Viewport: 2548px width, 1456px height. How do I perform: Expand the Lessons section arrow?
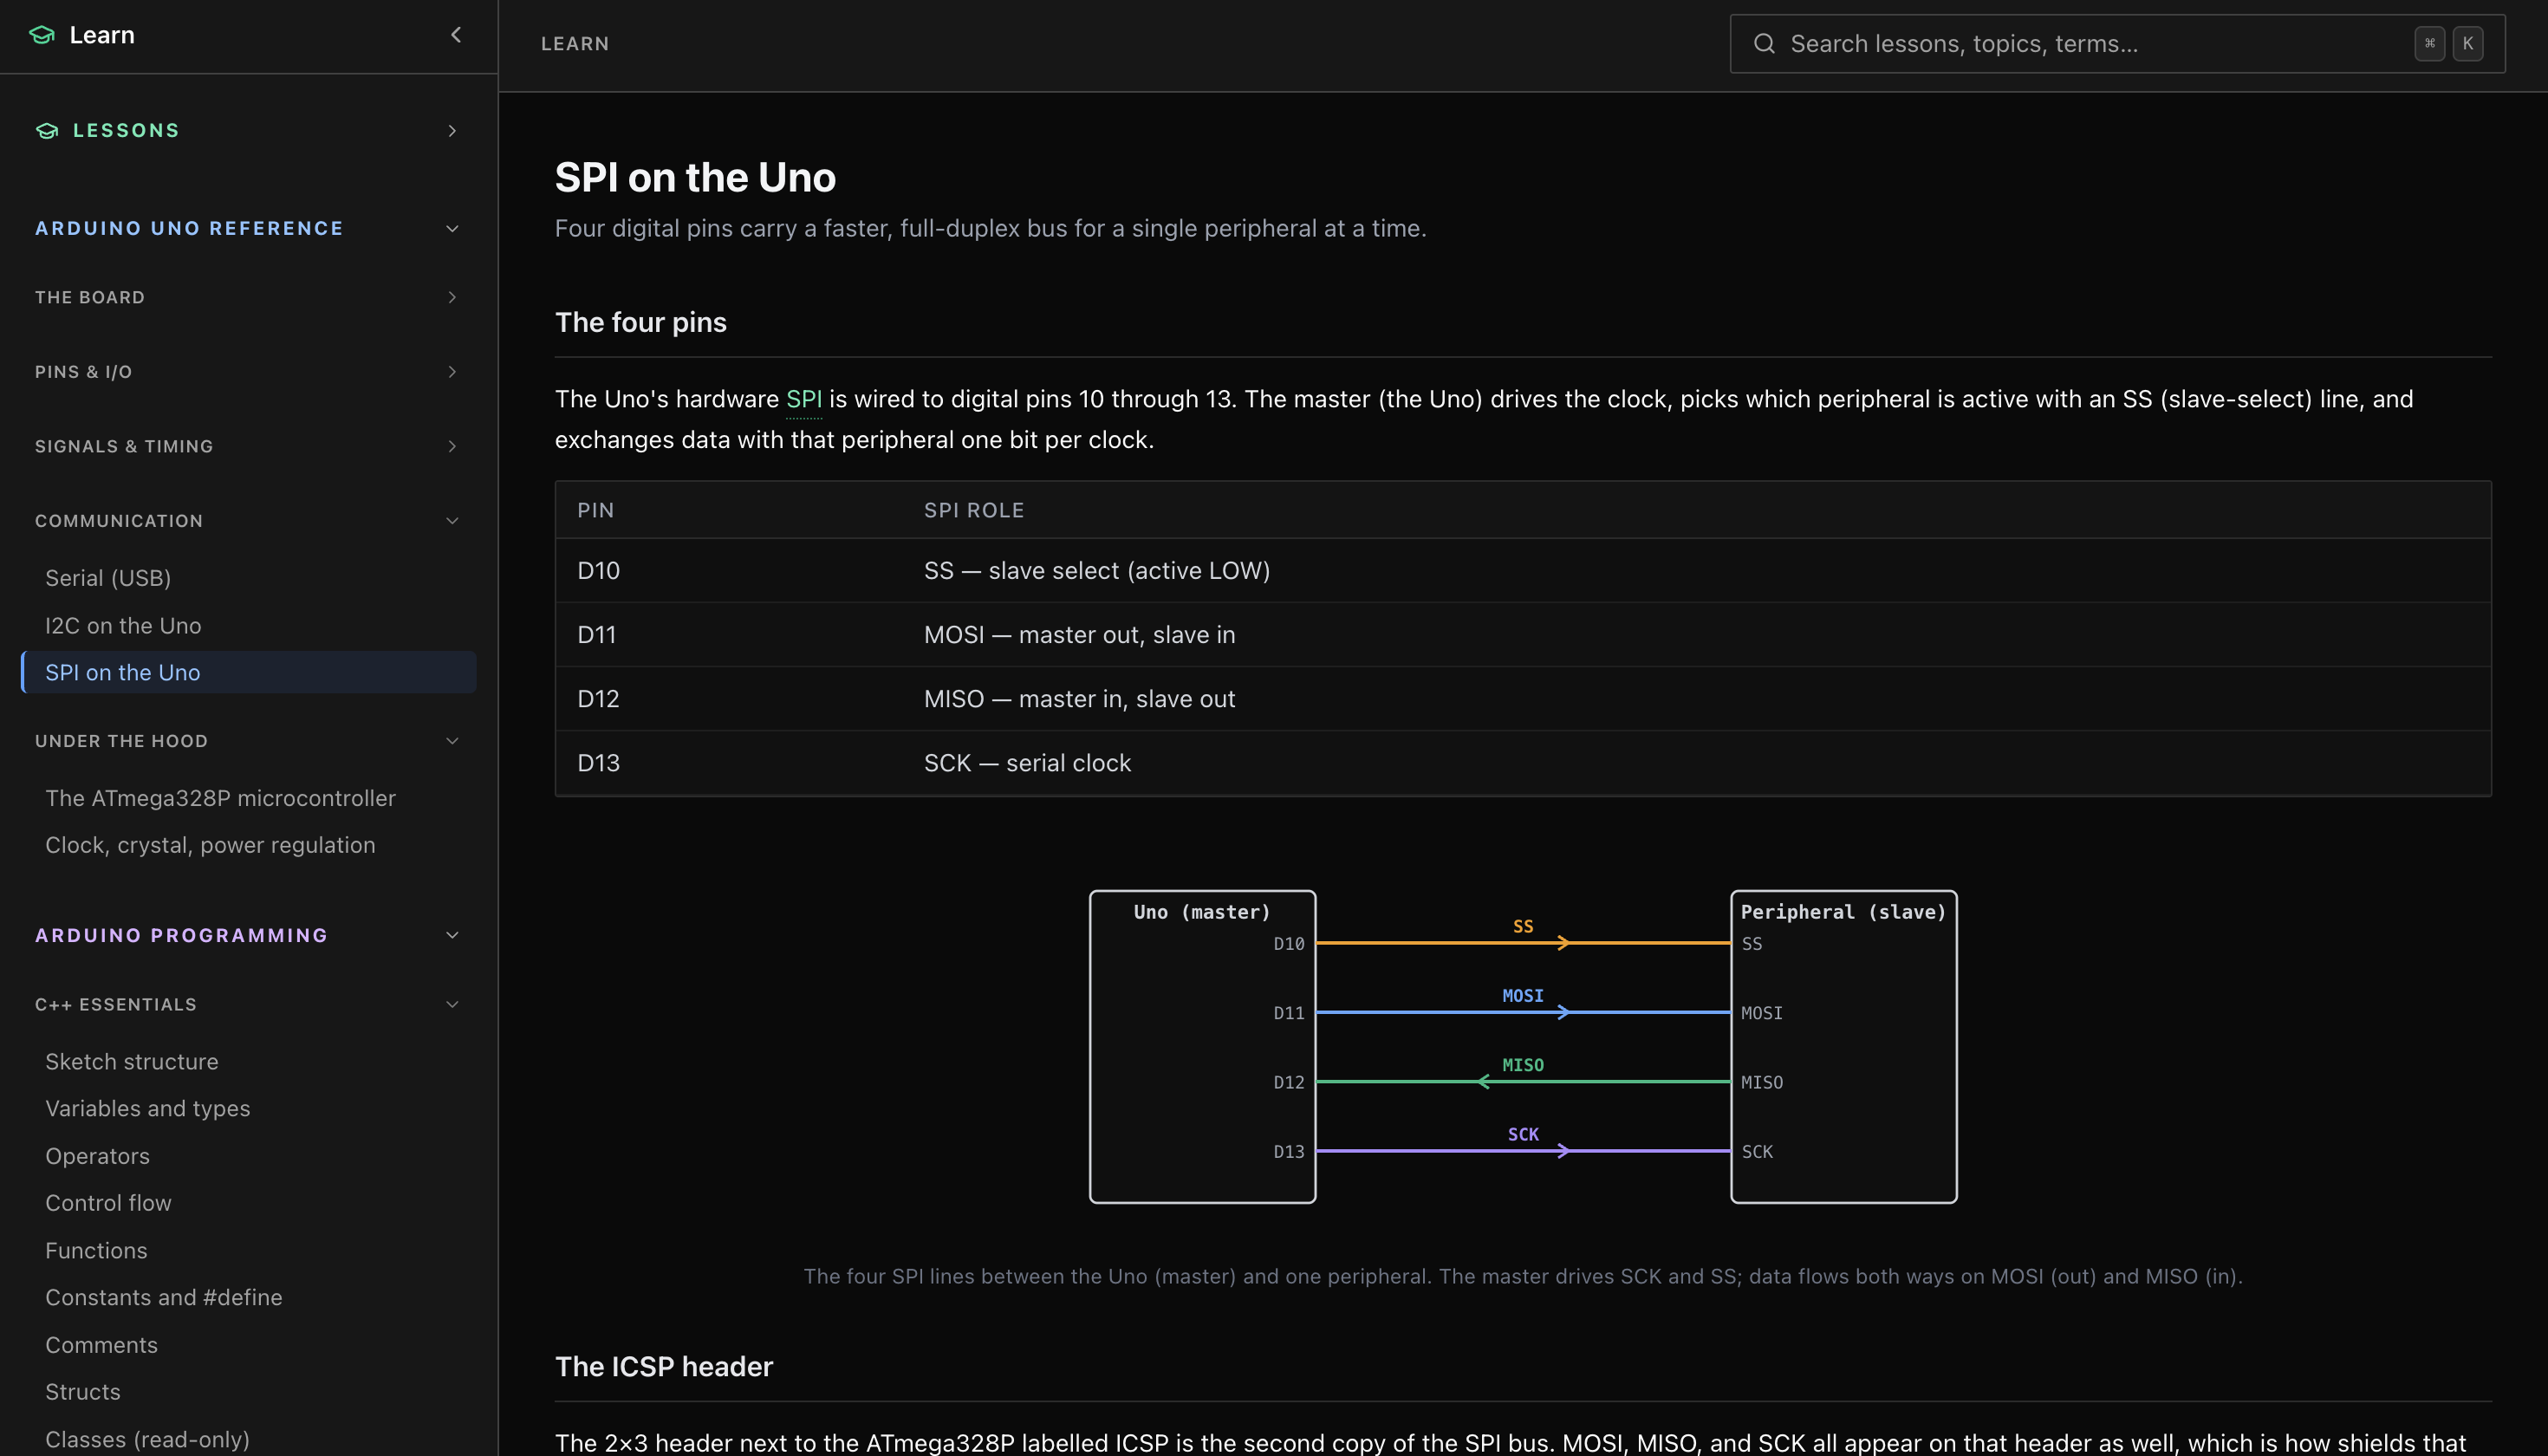tap(452, 131)
